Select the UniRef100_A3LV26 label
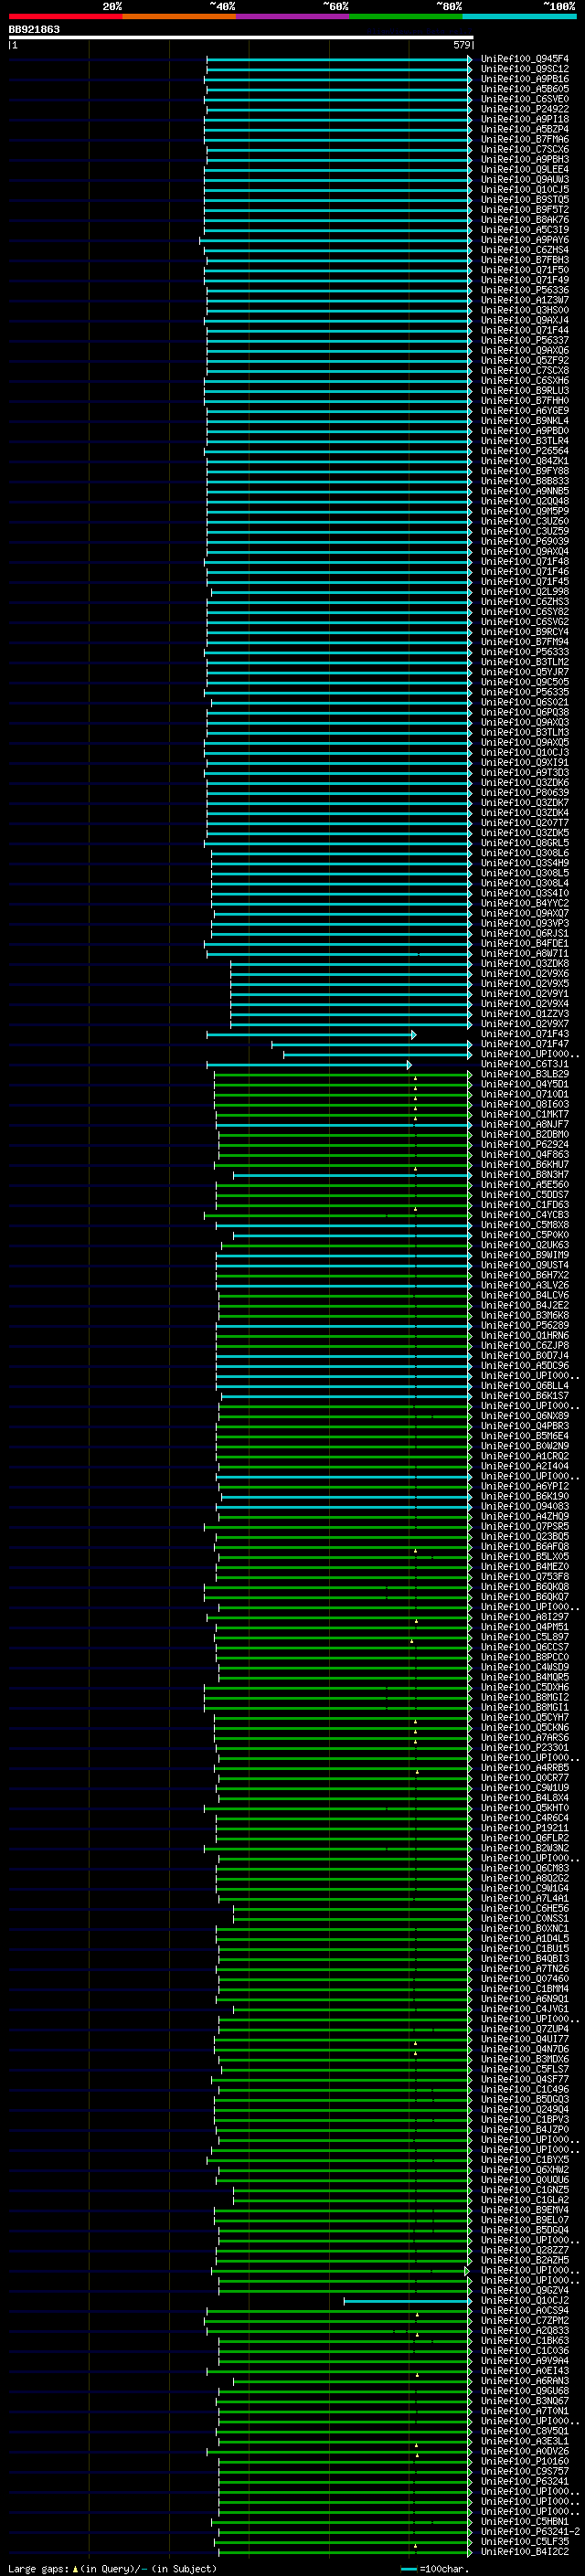The image size is (585, 2576). (x=525, y=1285)
